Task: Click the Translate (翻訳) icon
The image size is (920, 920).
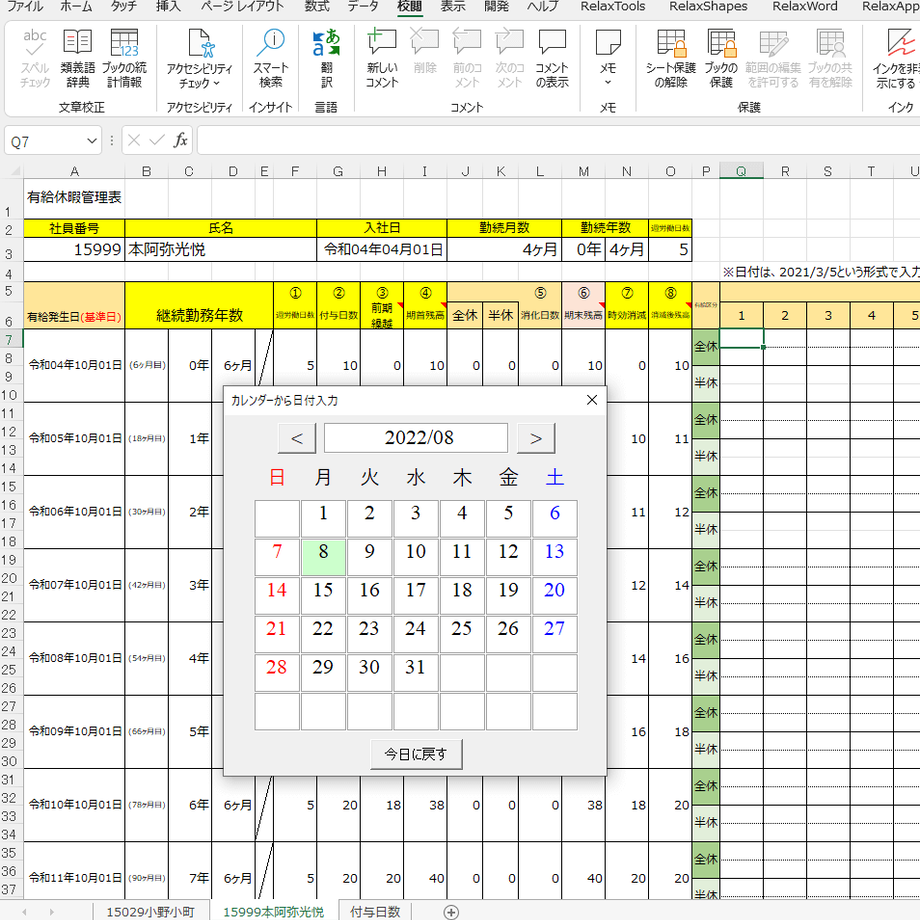Action: [326, 58]
